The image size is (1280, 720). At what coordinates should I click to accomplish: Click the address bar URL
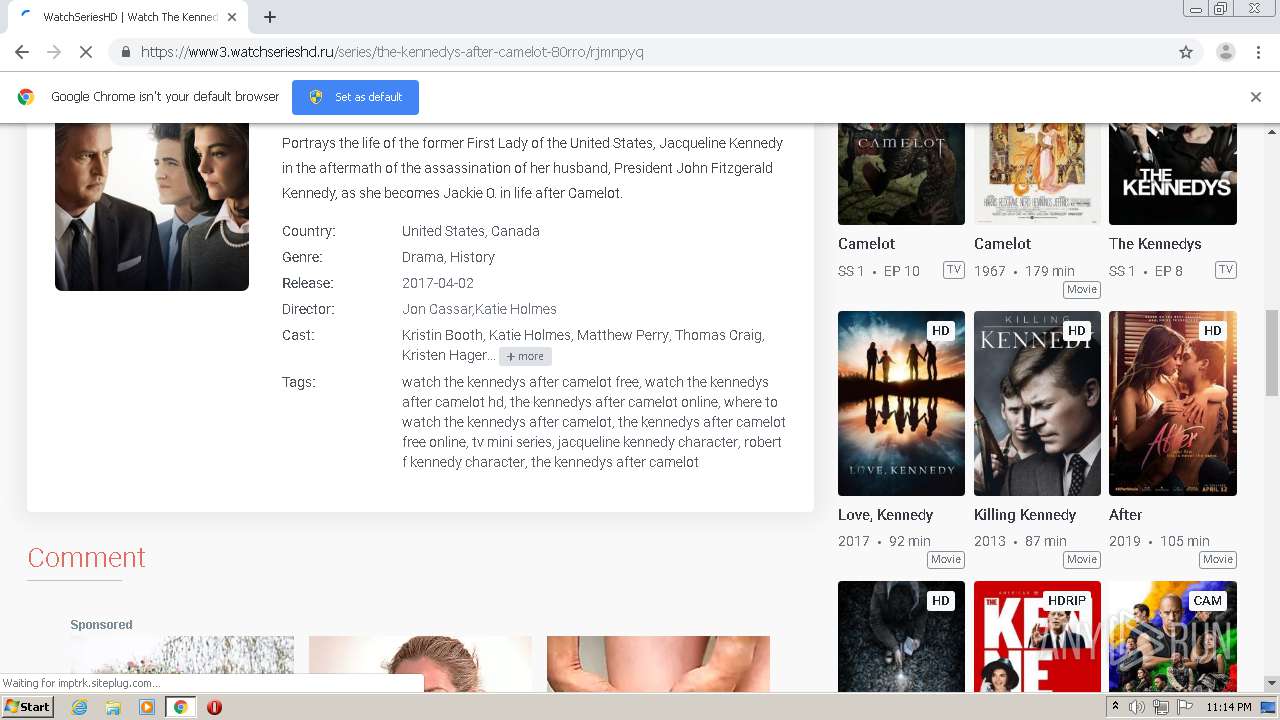click(392, 52)
